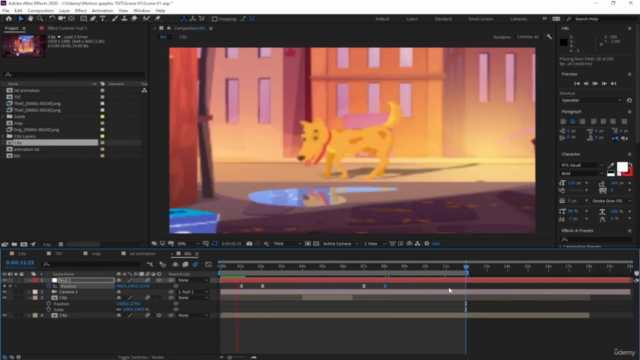Hide the Null 1 layer
The width and height of the screenshot is (640, 360).
click(x=4, y=280)
